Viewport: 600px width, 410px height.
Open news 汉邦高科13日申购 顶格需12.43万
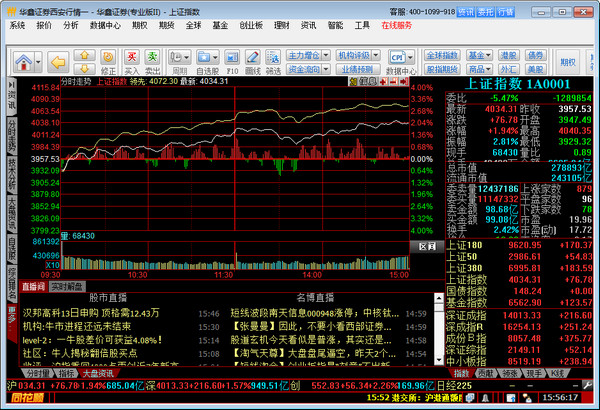pyautogui.click(x=91, y=313)
